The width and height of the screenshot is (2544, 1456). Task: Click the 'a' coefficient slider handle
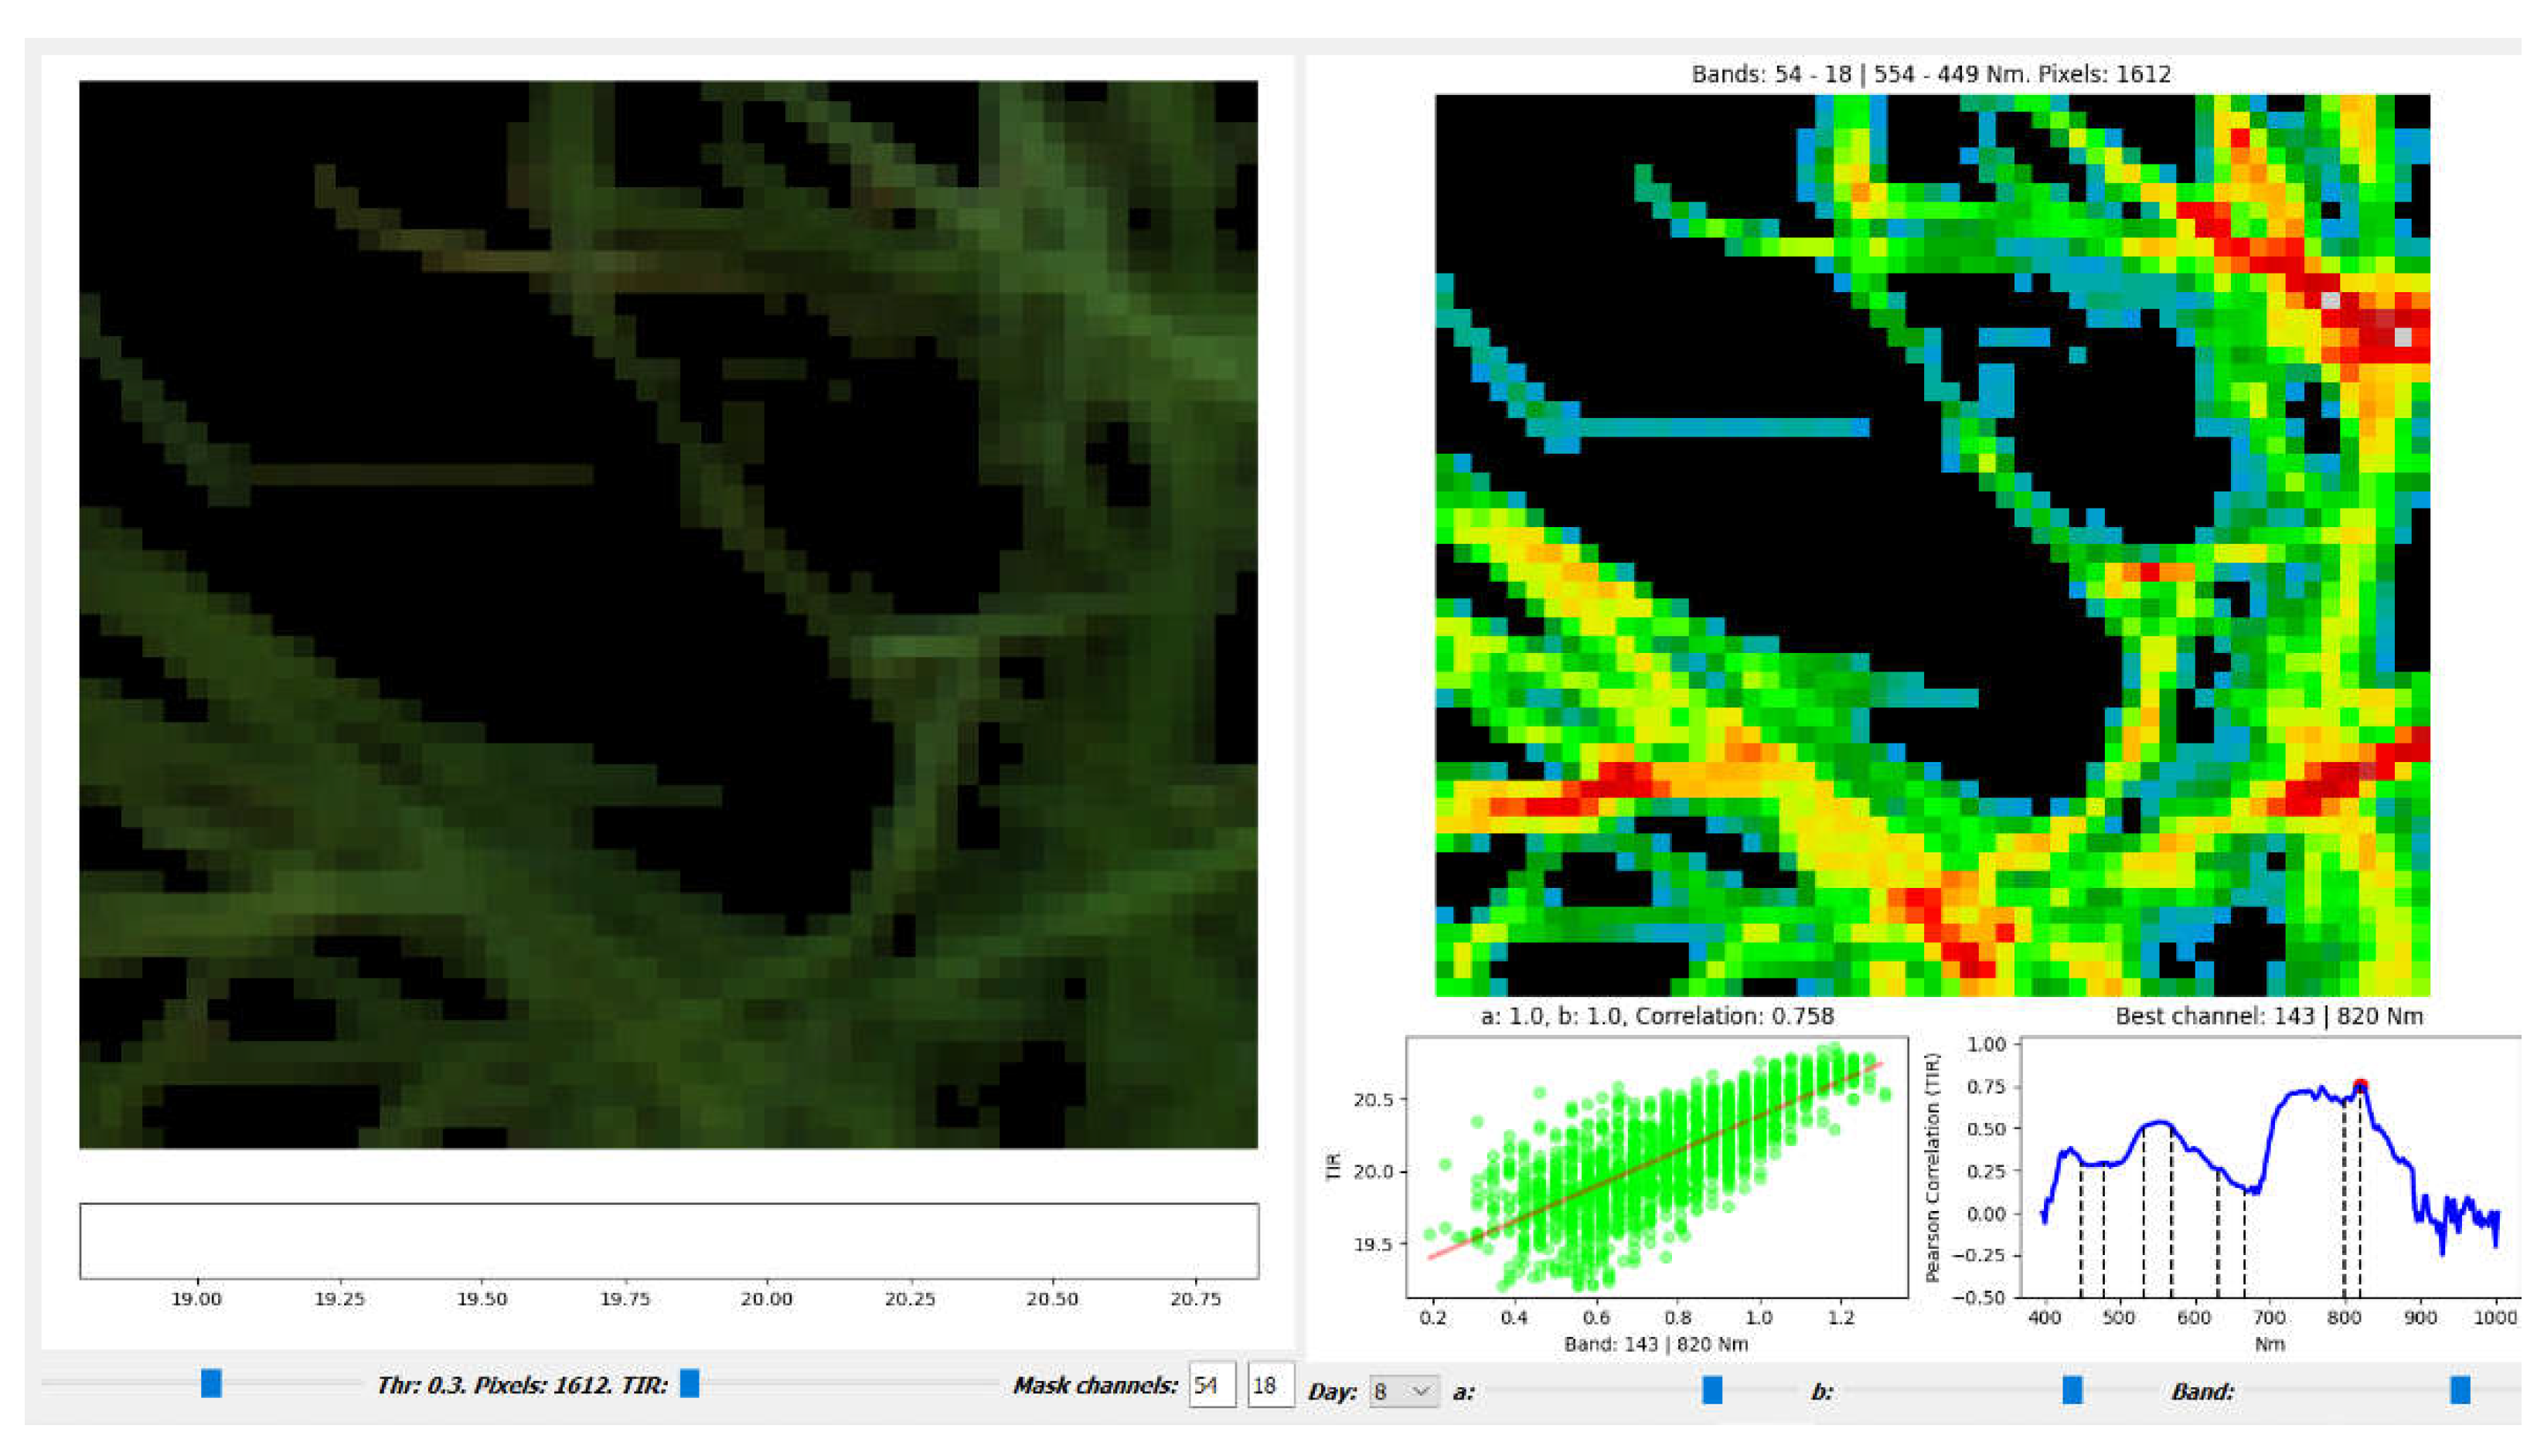(1712, 1389)
